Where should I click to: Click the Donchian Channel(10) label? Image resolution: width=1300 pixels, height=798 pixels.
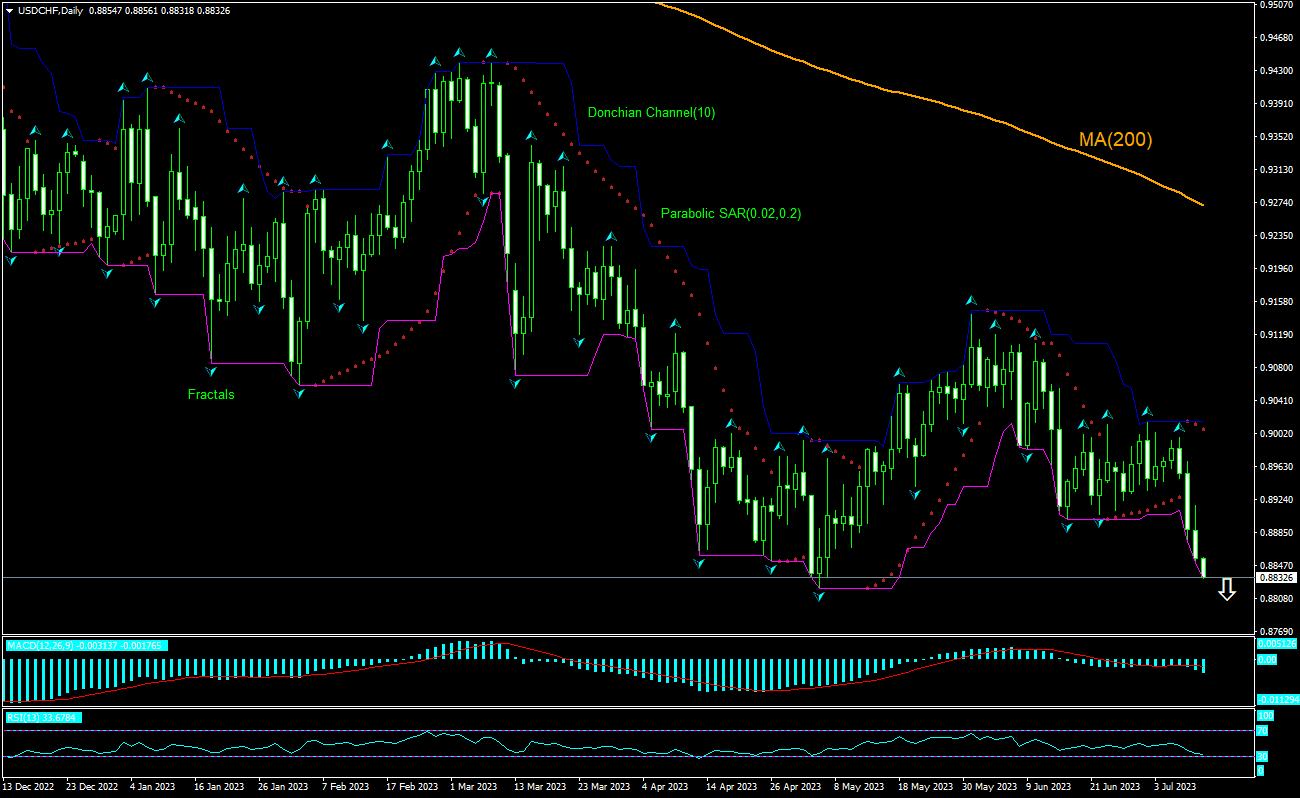pyautogui.click(x=651, y=113)
